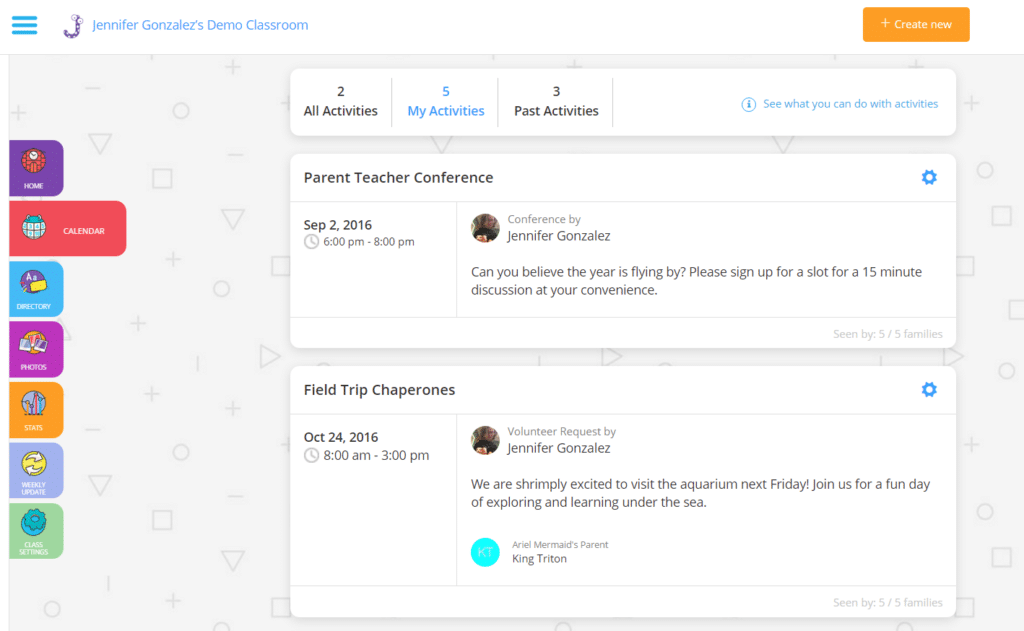The width and height of the screenshot is (1024, 631).
Task: Click the seahorse classroom logo
Action: [72, 24]
